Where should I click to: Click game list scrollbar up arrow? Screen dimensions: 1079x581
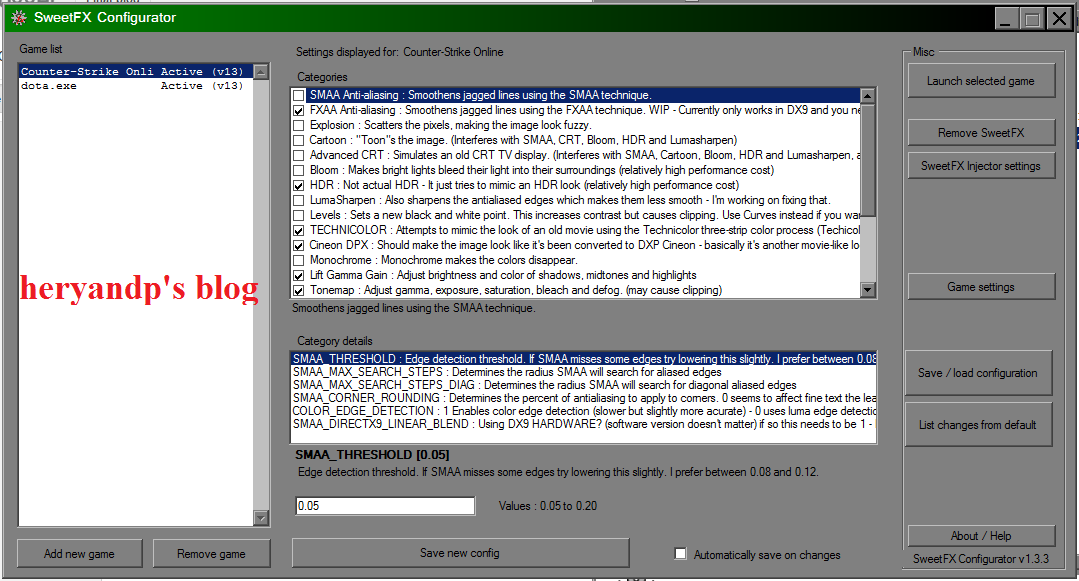coord(261,72)
